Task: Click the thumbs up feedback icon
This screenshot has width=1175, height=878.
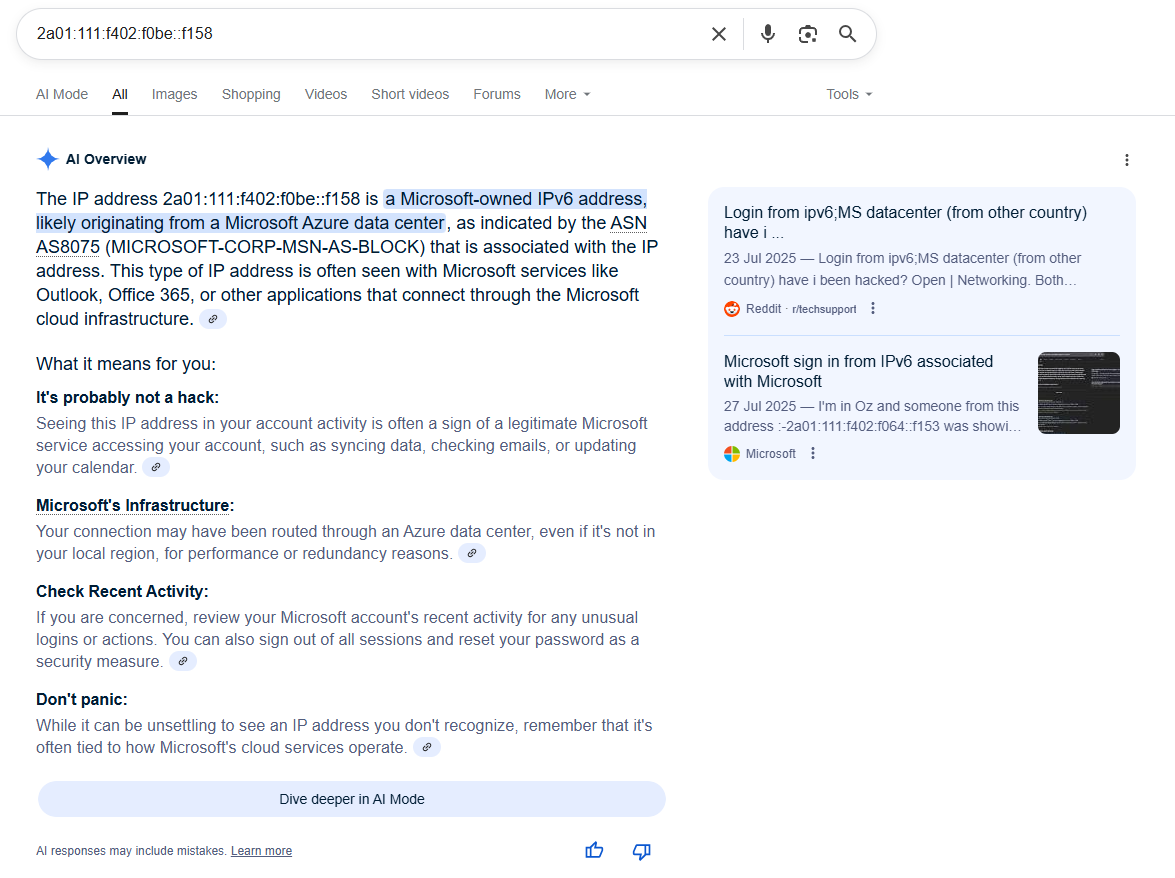Action: (x=594, y=850)
